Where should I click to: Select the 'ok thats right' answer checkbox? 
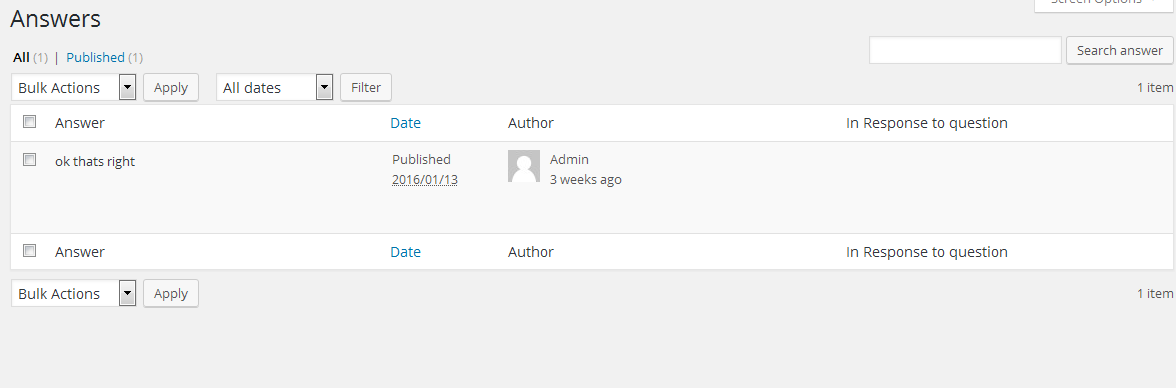pos(29,159)
